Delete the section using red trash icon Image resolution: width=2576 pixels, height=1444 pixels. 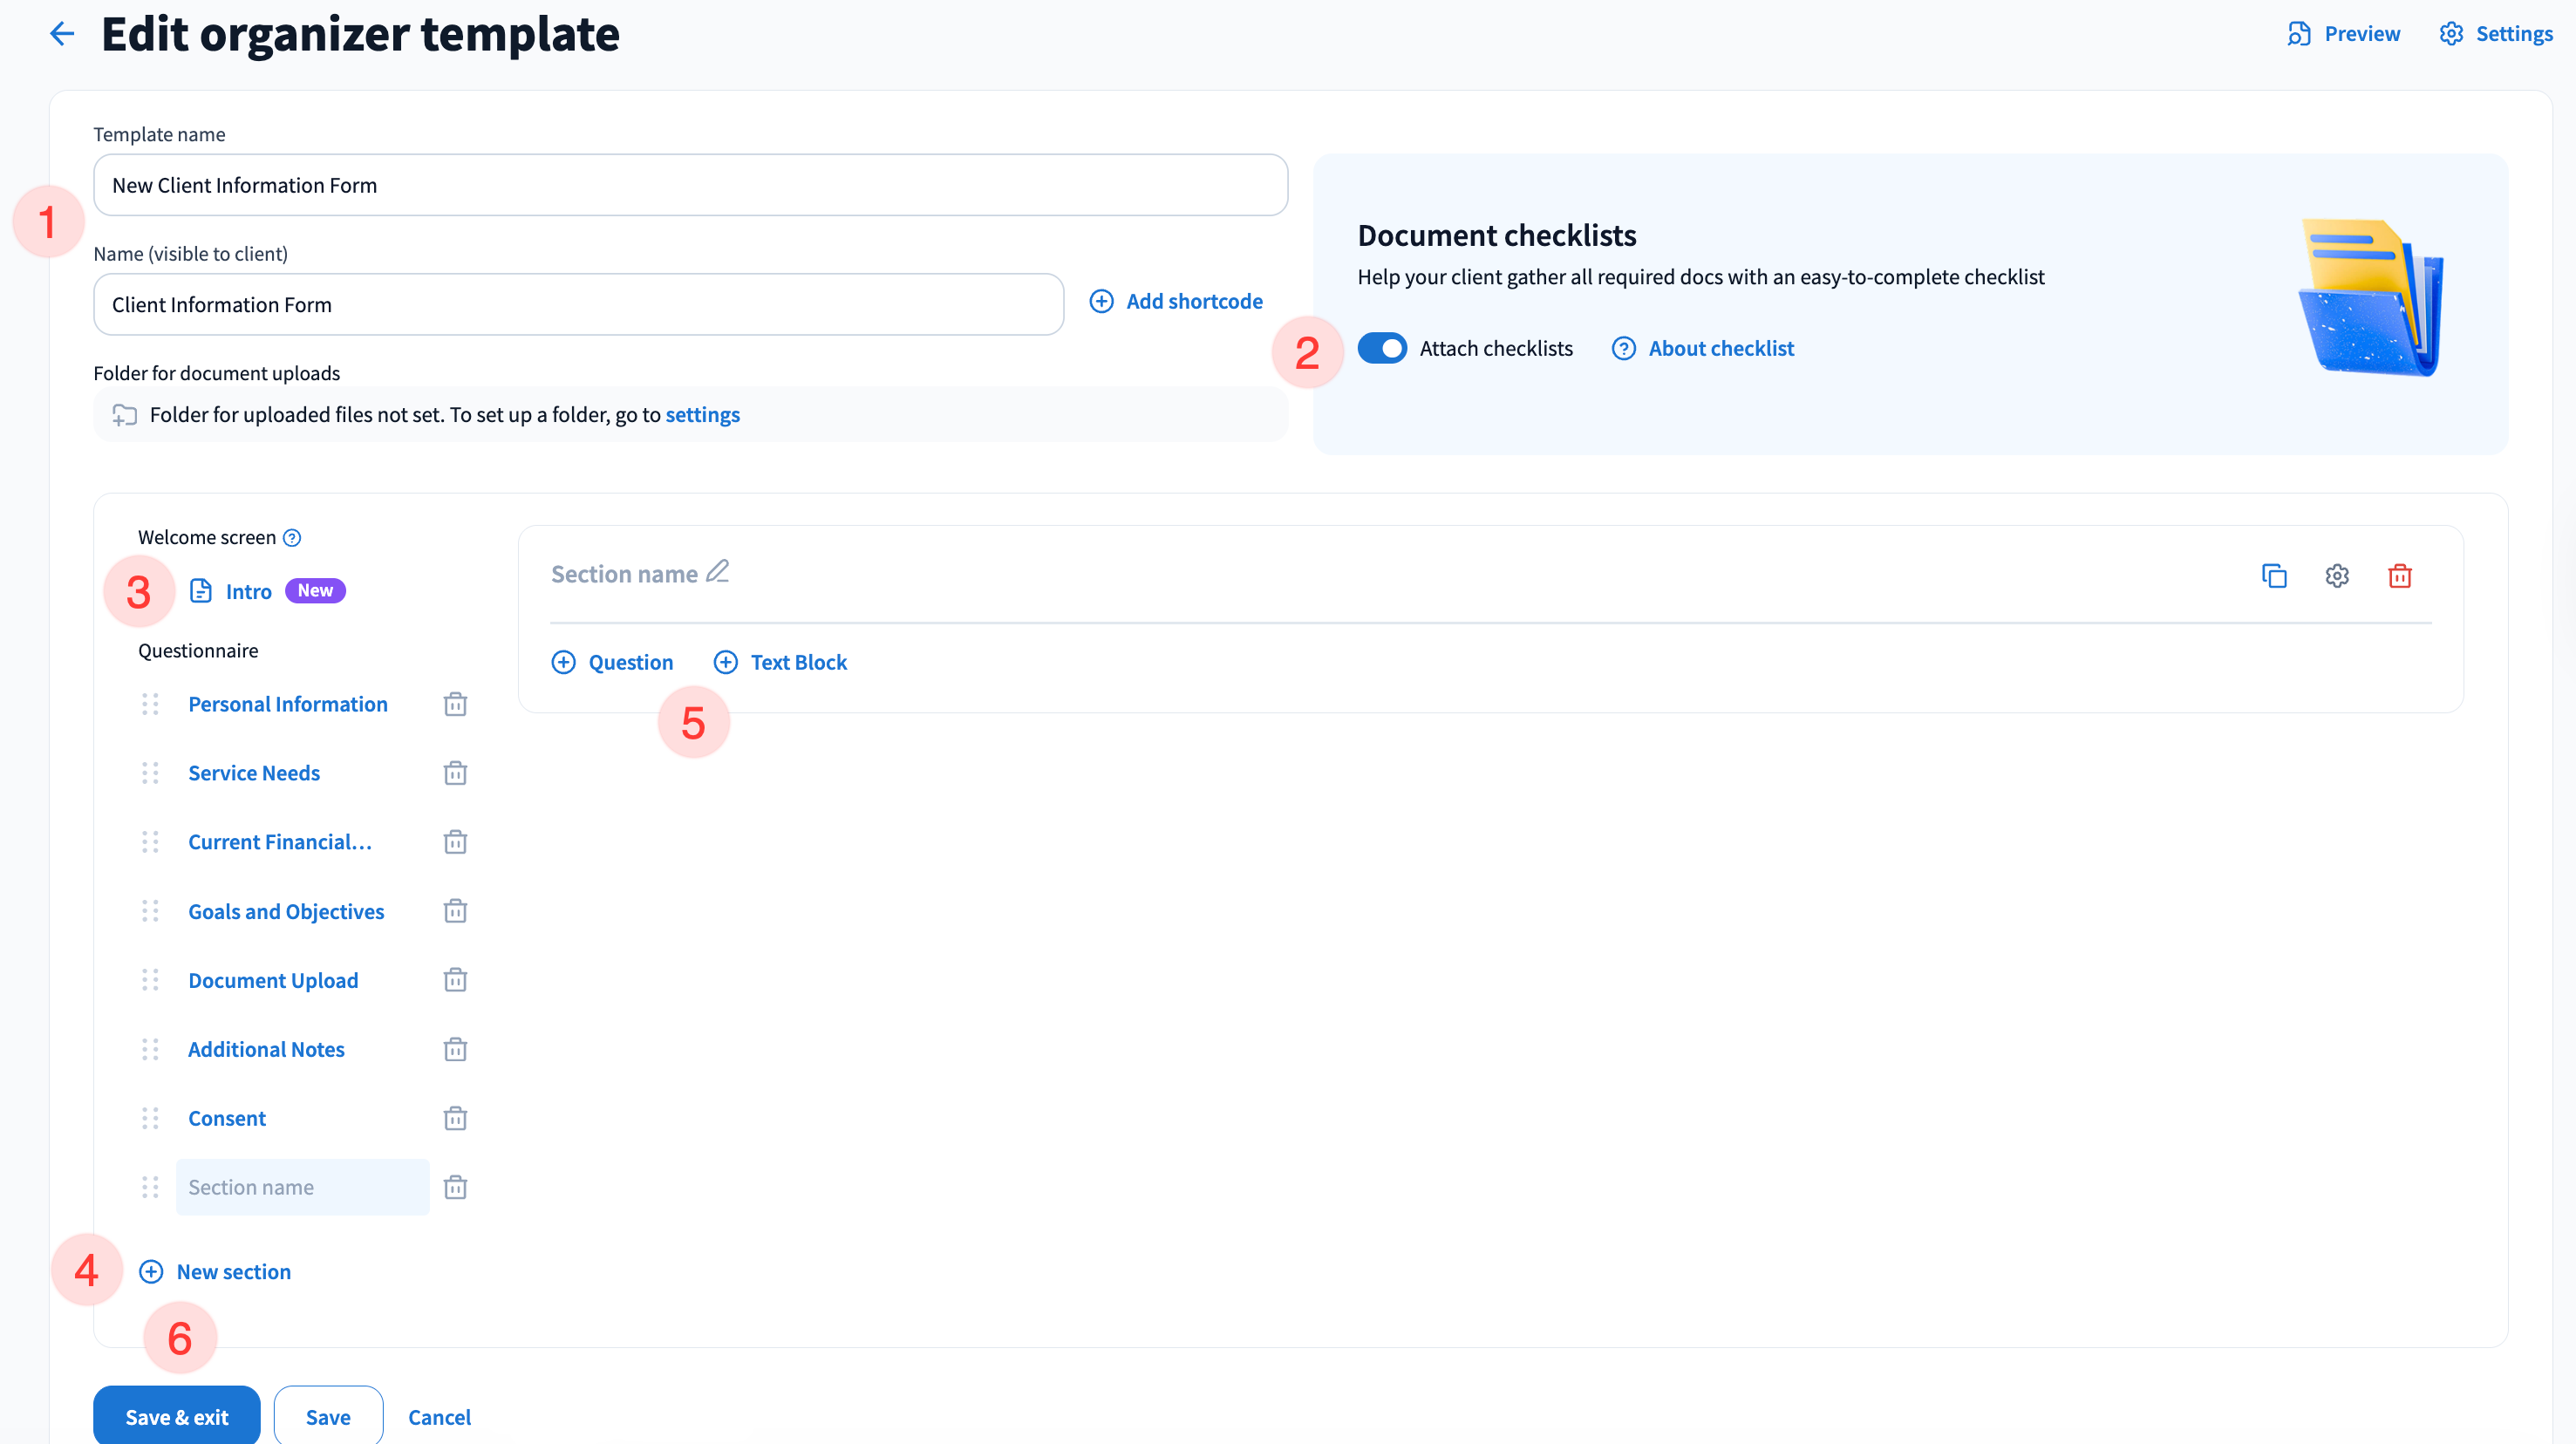[2399, 576]
